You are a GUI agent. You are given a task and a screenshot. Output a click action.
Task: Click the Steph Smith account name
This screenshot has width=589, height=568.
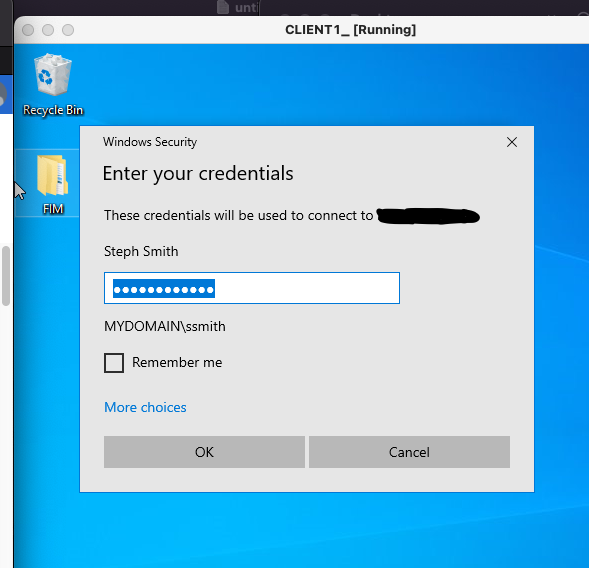(141, 251)
